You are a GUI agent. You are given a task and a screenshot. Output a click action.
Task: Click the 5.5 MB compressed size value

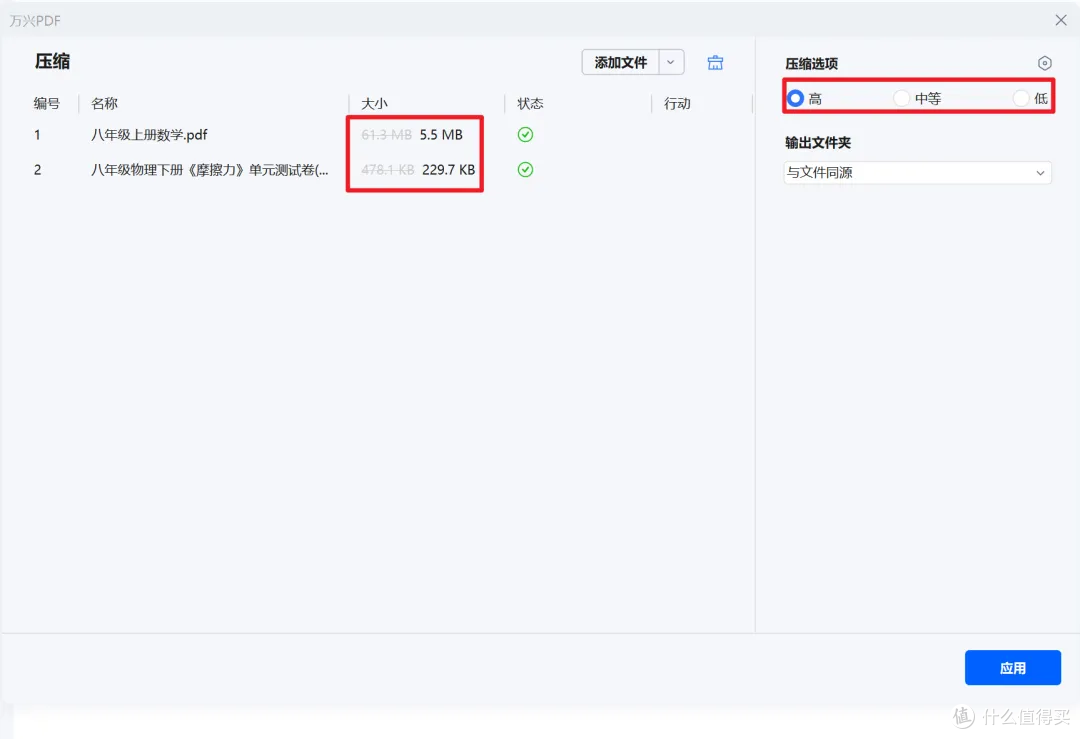click(x=441, y=134)
